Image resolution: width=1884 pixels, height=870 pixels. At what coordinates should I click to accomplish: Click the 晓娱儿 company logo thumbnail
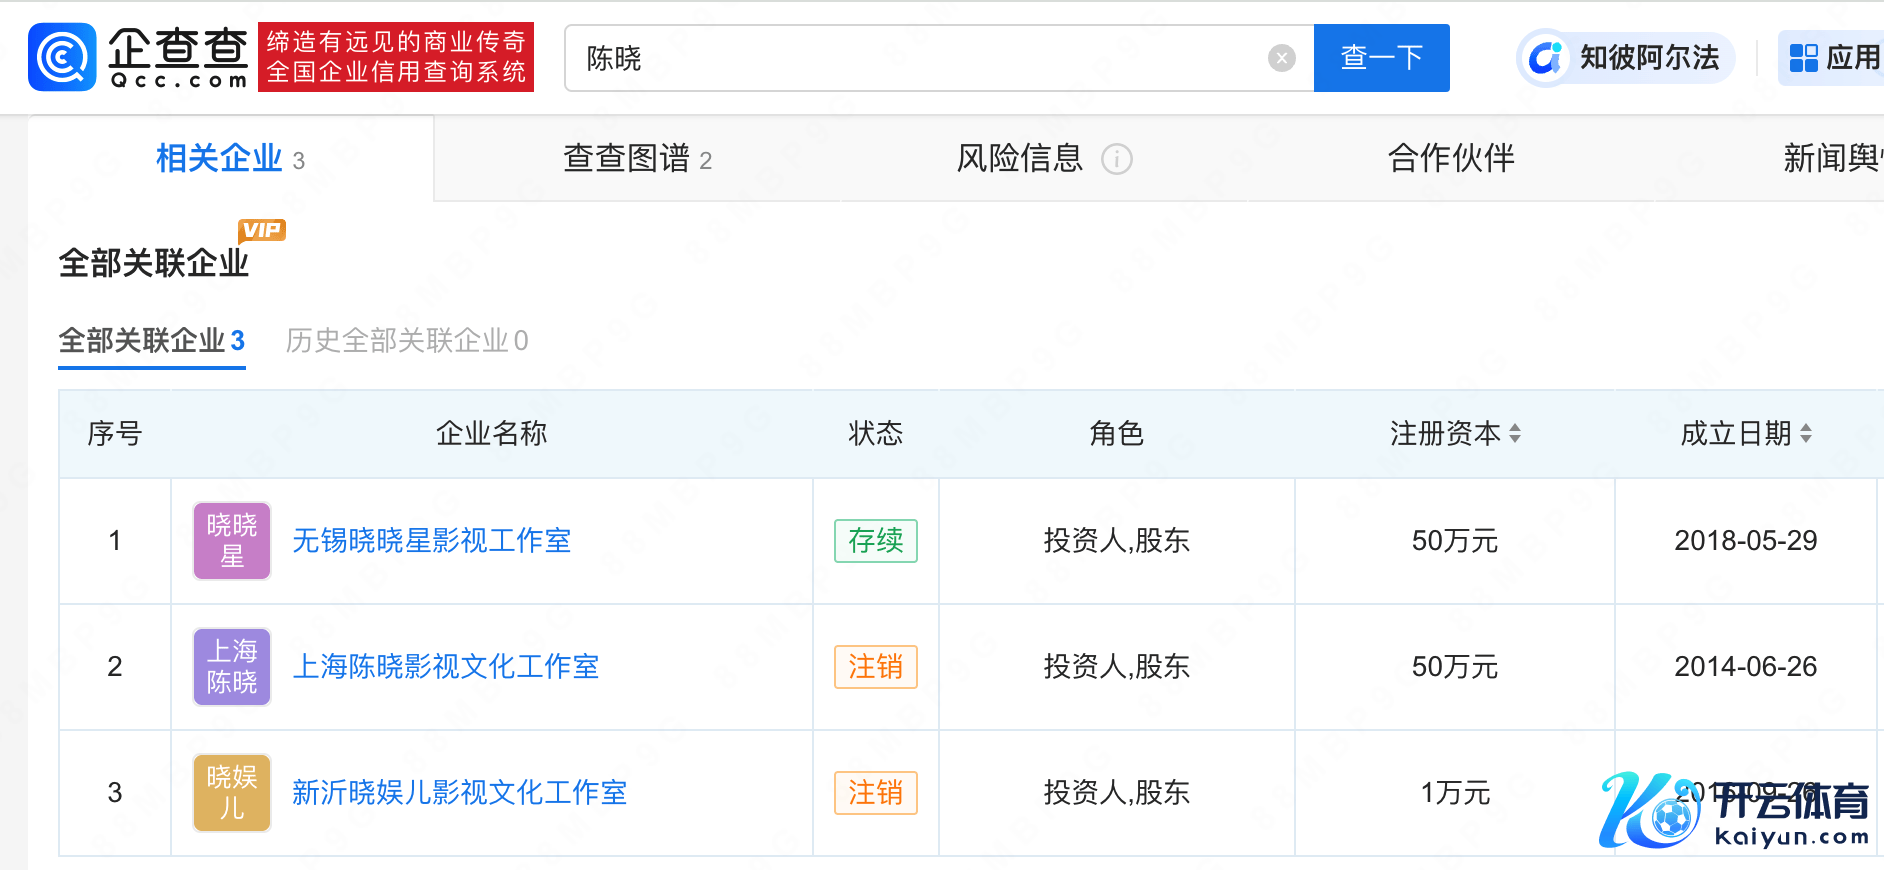tap(232, 793)
